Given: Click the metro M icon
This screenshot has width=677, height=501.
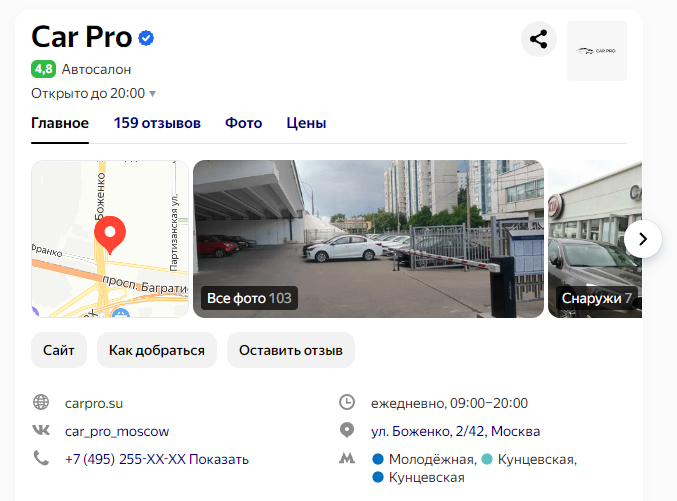Looking at the screenshot, I should point(347,458).
